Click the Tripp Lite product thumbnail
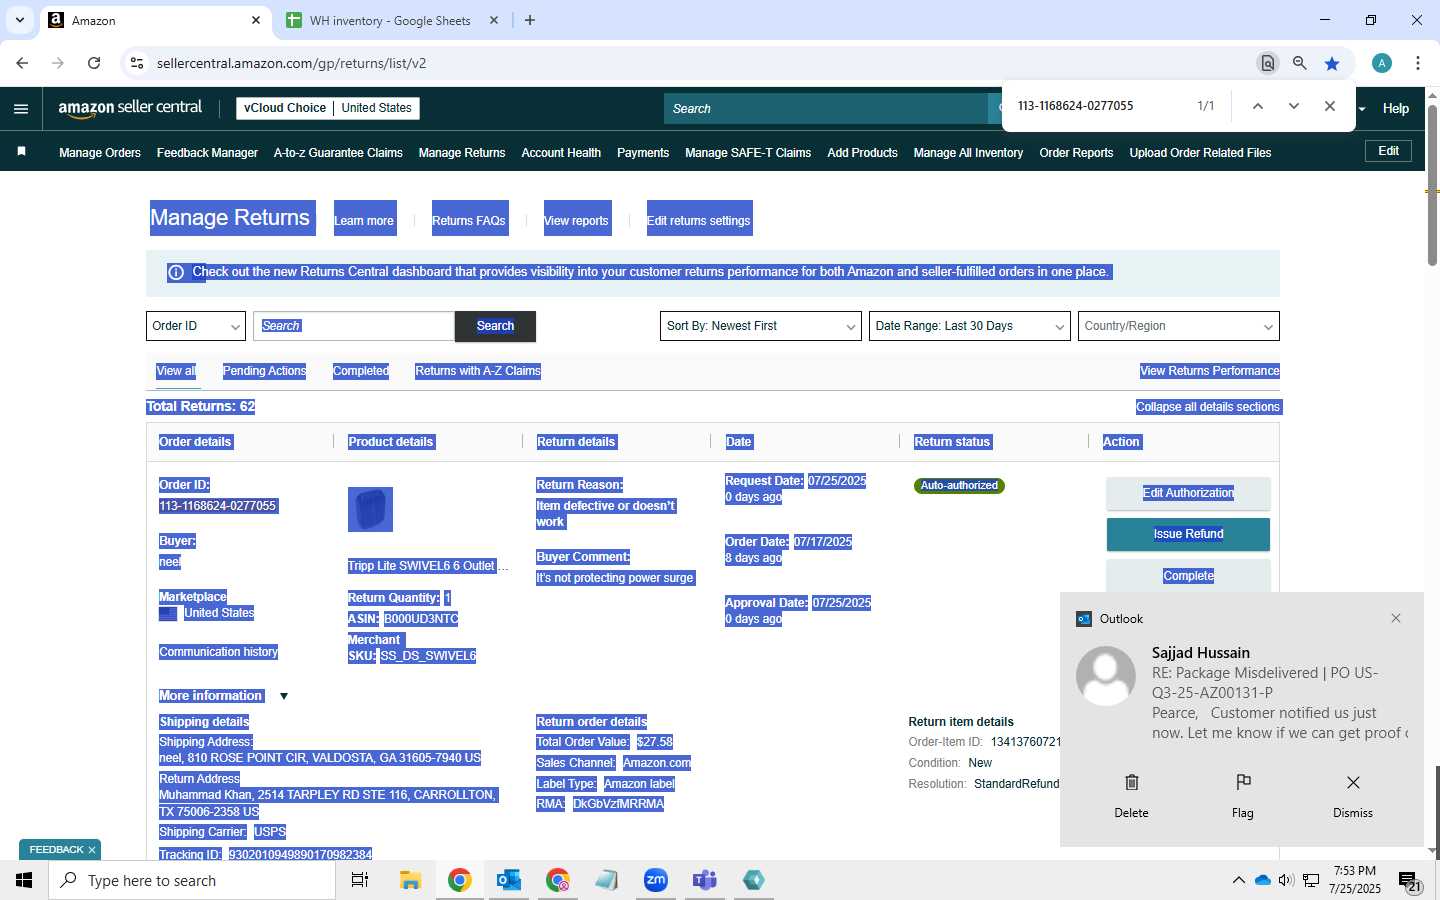The image size is (1440, 900). [370, 509]
